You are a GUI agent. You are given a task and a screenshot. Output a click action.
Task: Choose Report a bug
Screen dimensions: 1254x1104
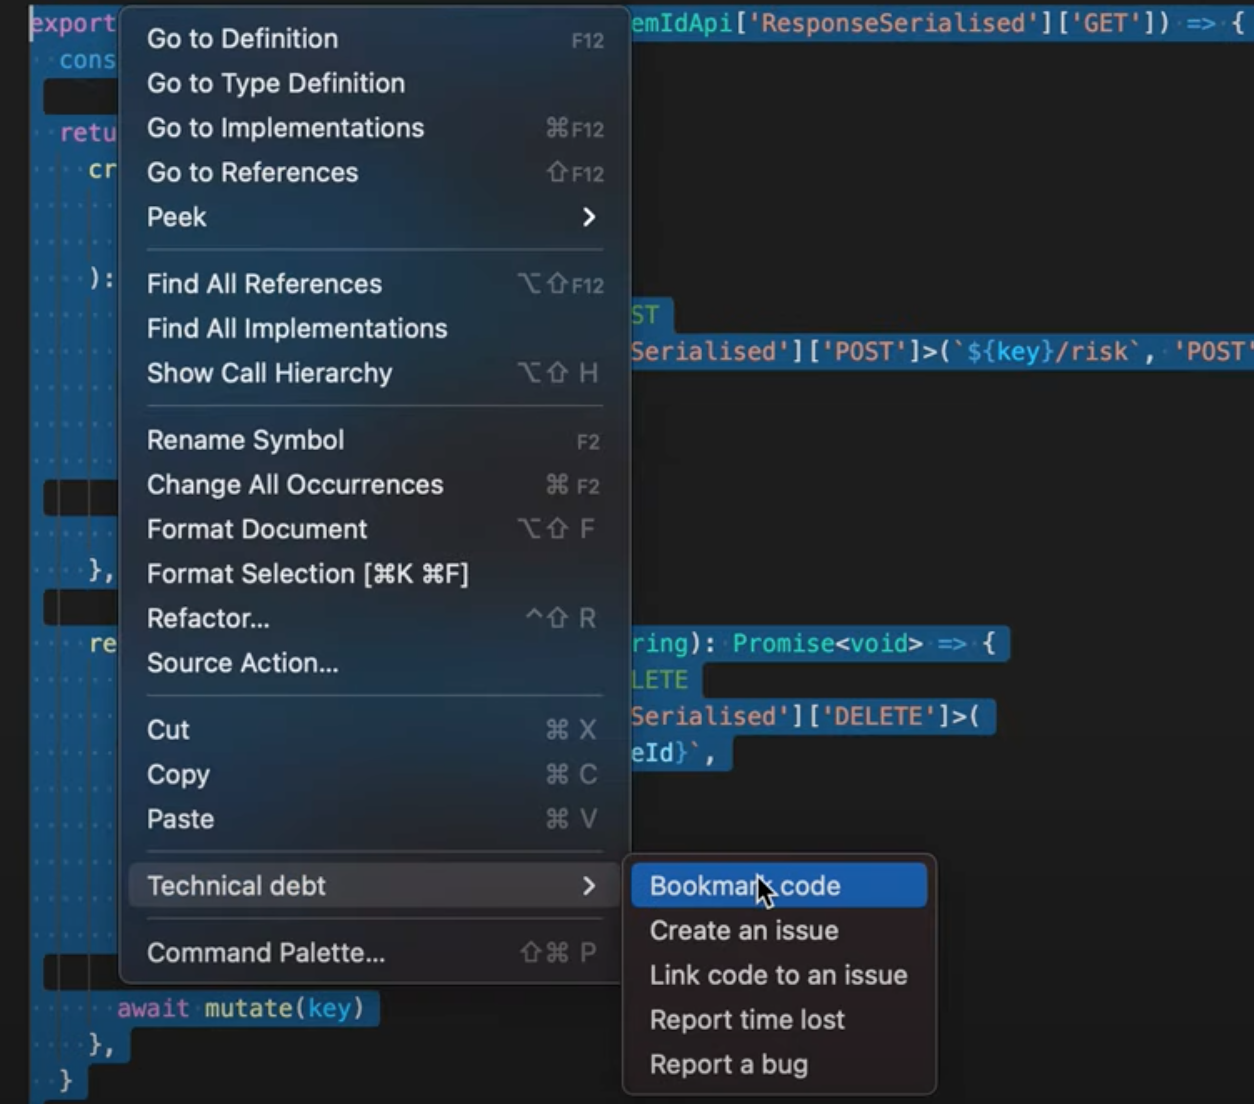point(779,1065)
